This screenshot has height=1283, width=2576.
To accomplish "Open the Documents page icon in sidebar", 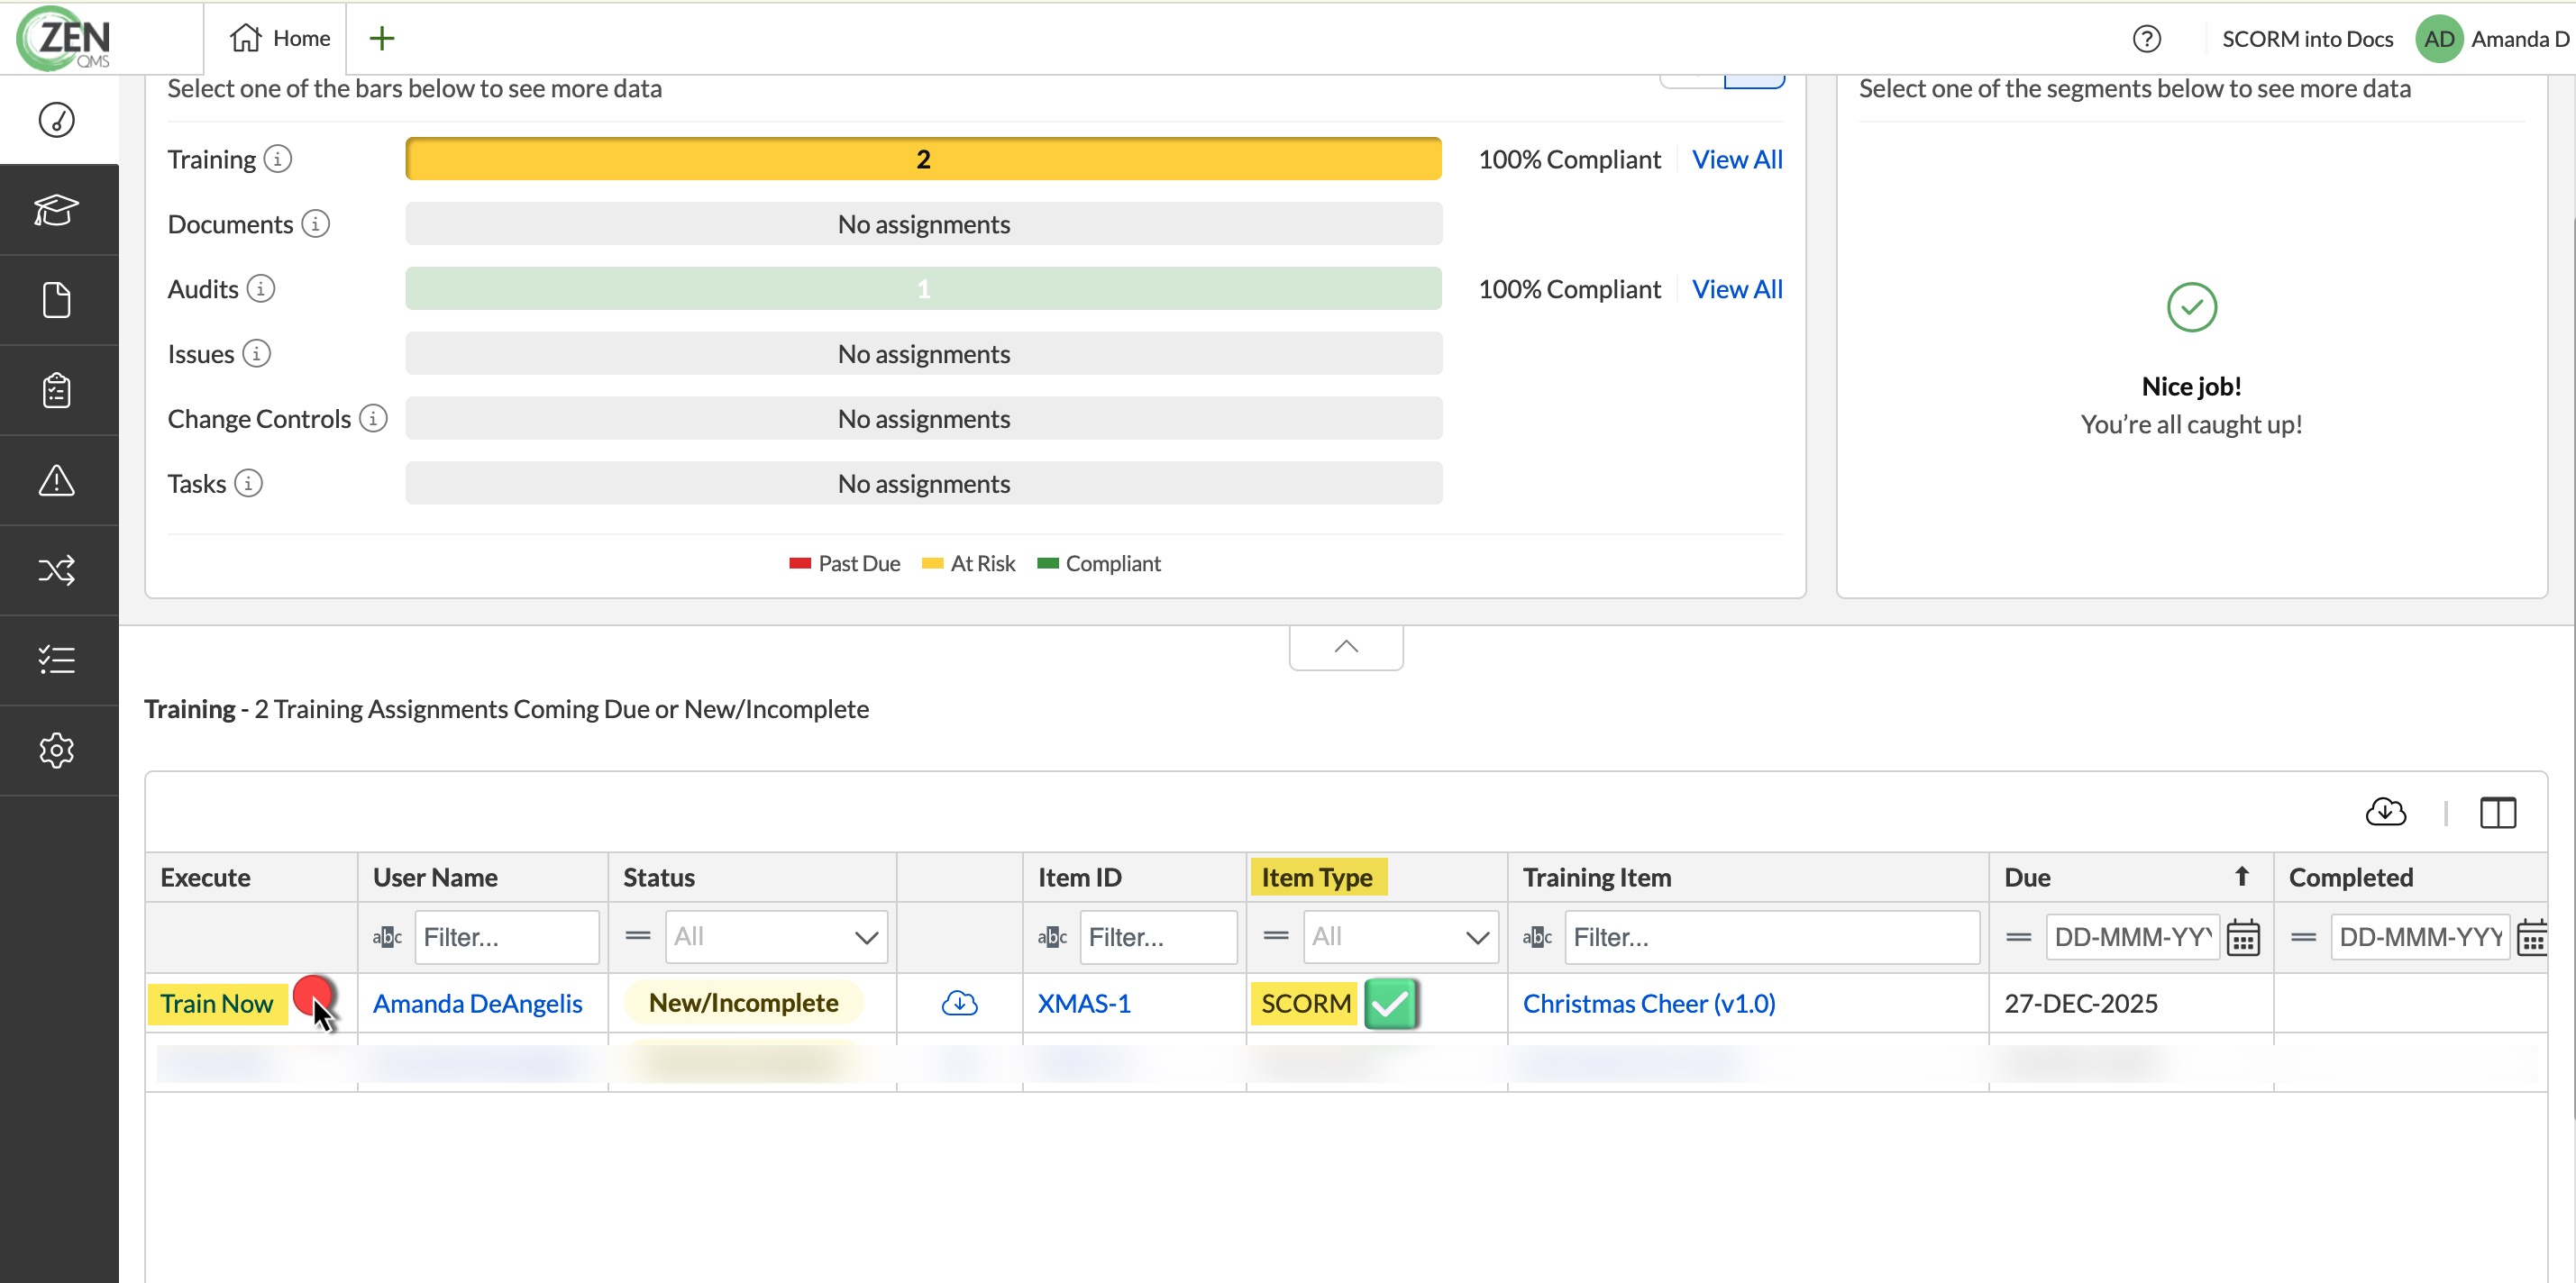I will click(57, 300).
